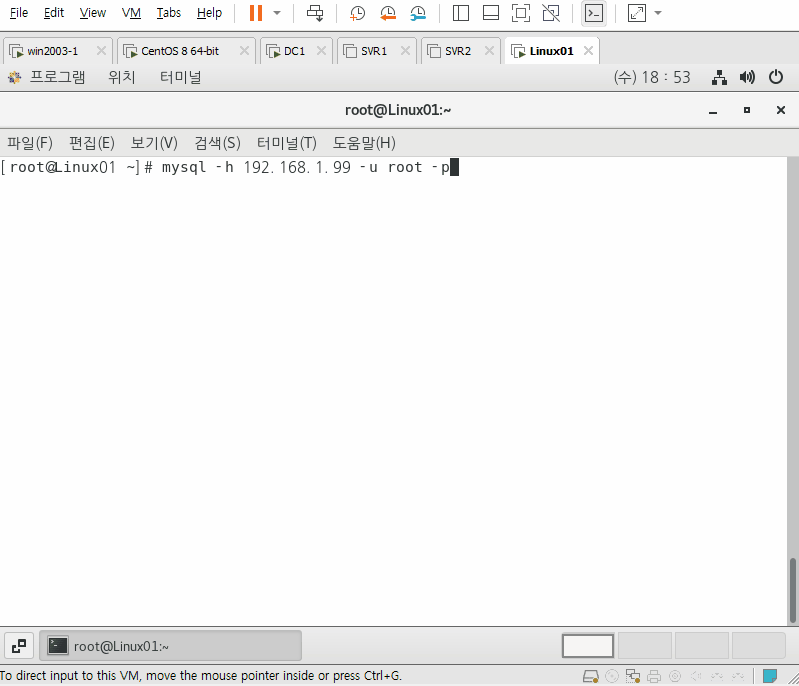Switch to the win2003-1 tab

tap(52, 51)
